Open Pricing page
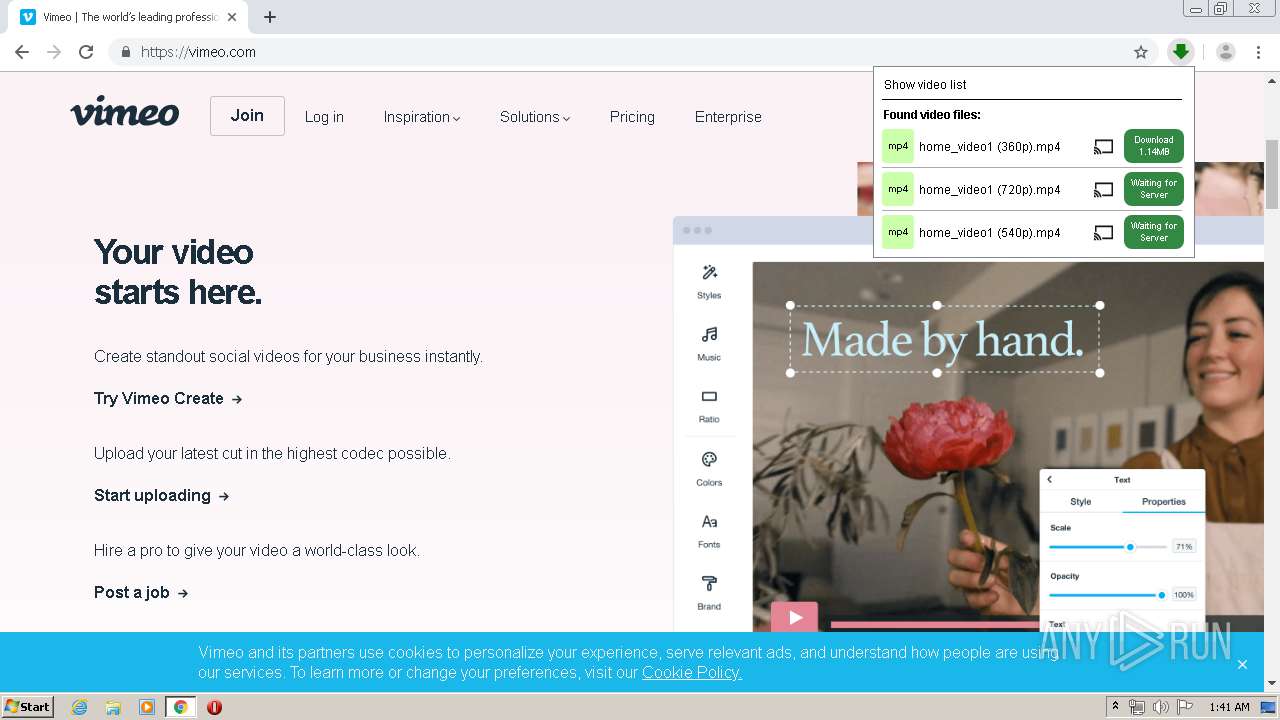 [632, 117]
